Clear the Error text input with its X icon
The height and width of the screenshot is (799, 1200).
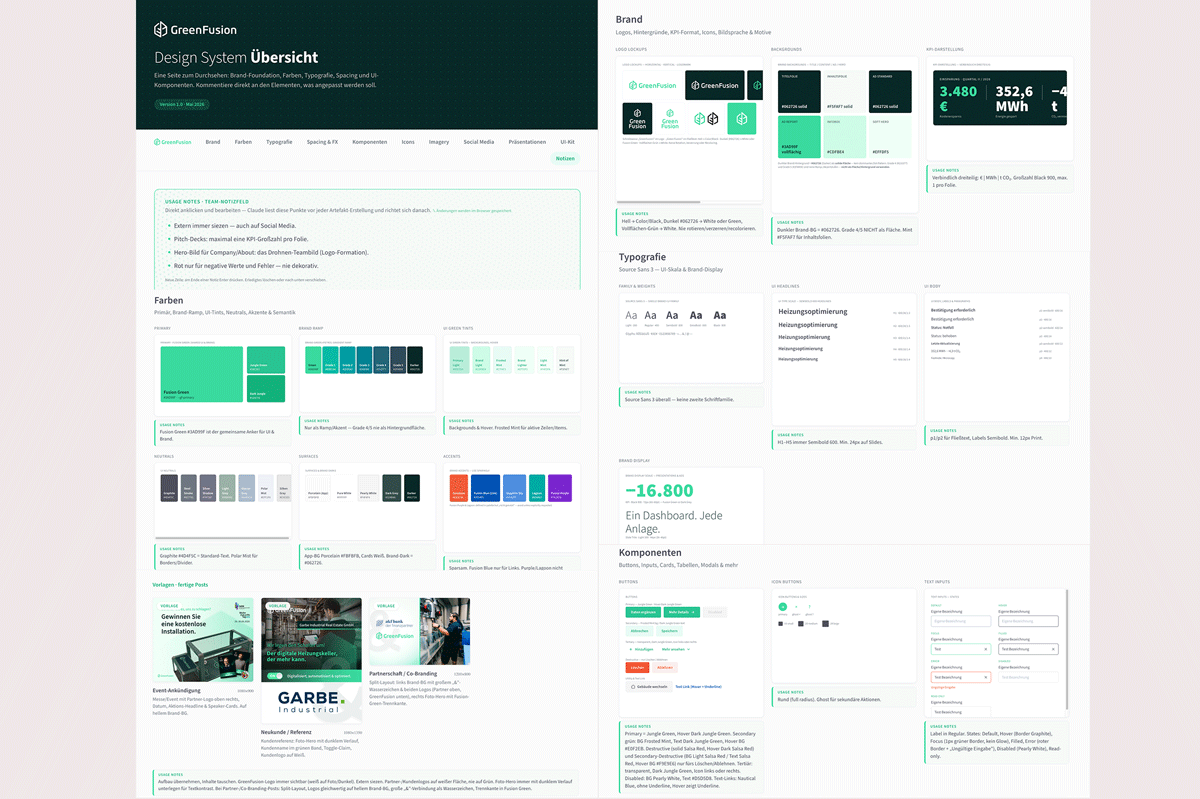click(985, 677)
